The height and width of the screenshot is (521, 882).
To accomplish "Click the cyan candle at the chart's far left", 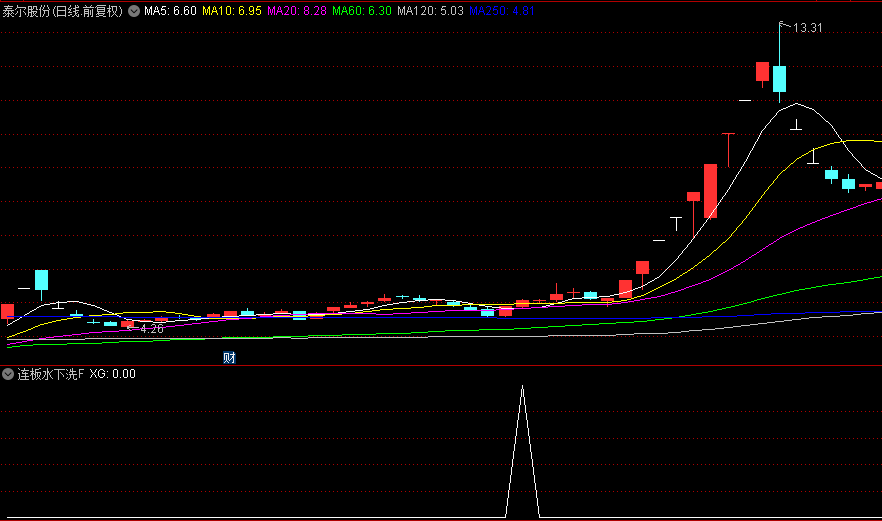I will click(x=41, y=279).
